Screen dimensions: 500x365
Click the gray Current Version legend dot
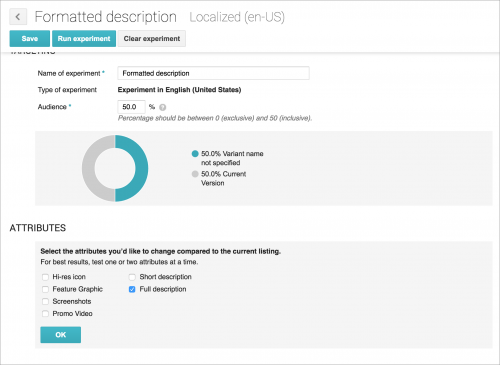195,174
